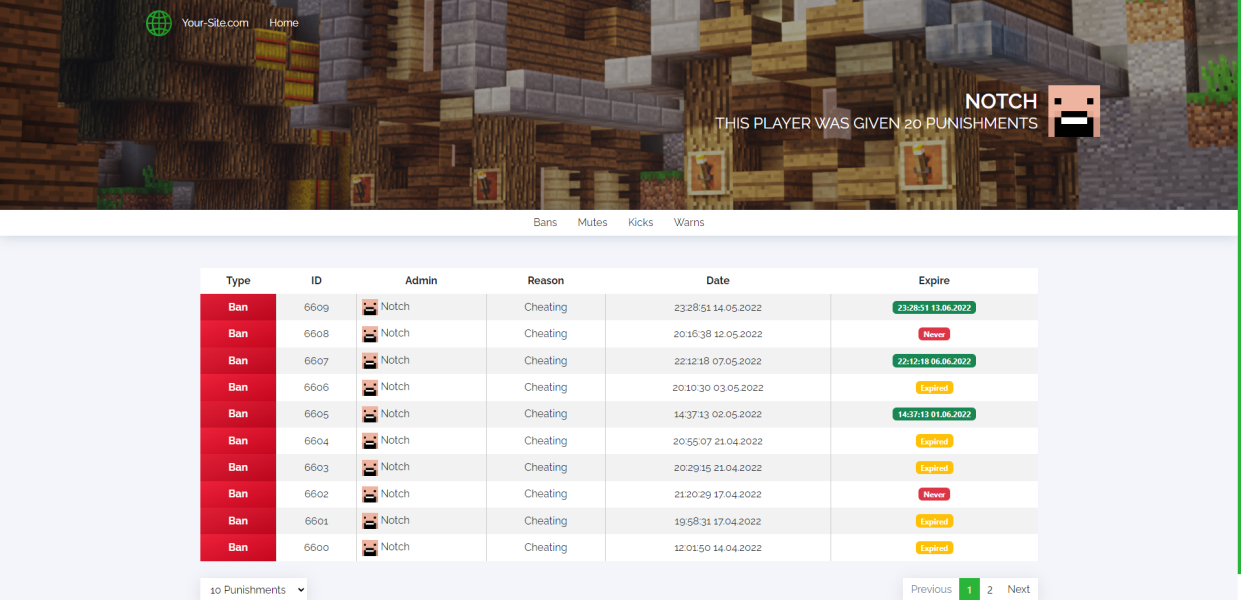Click the date 20:10:30 03.05.2022
Viewport: 1241px width, 600px height.
(718, 387)
